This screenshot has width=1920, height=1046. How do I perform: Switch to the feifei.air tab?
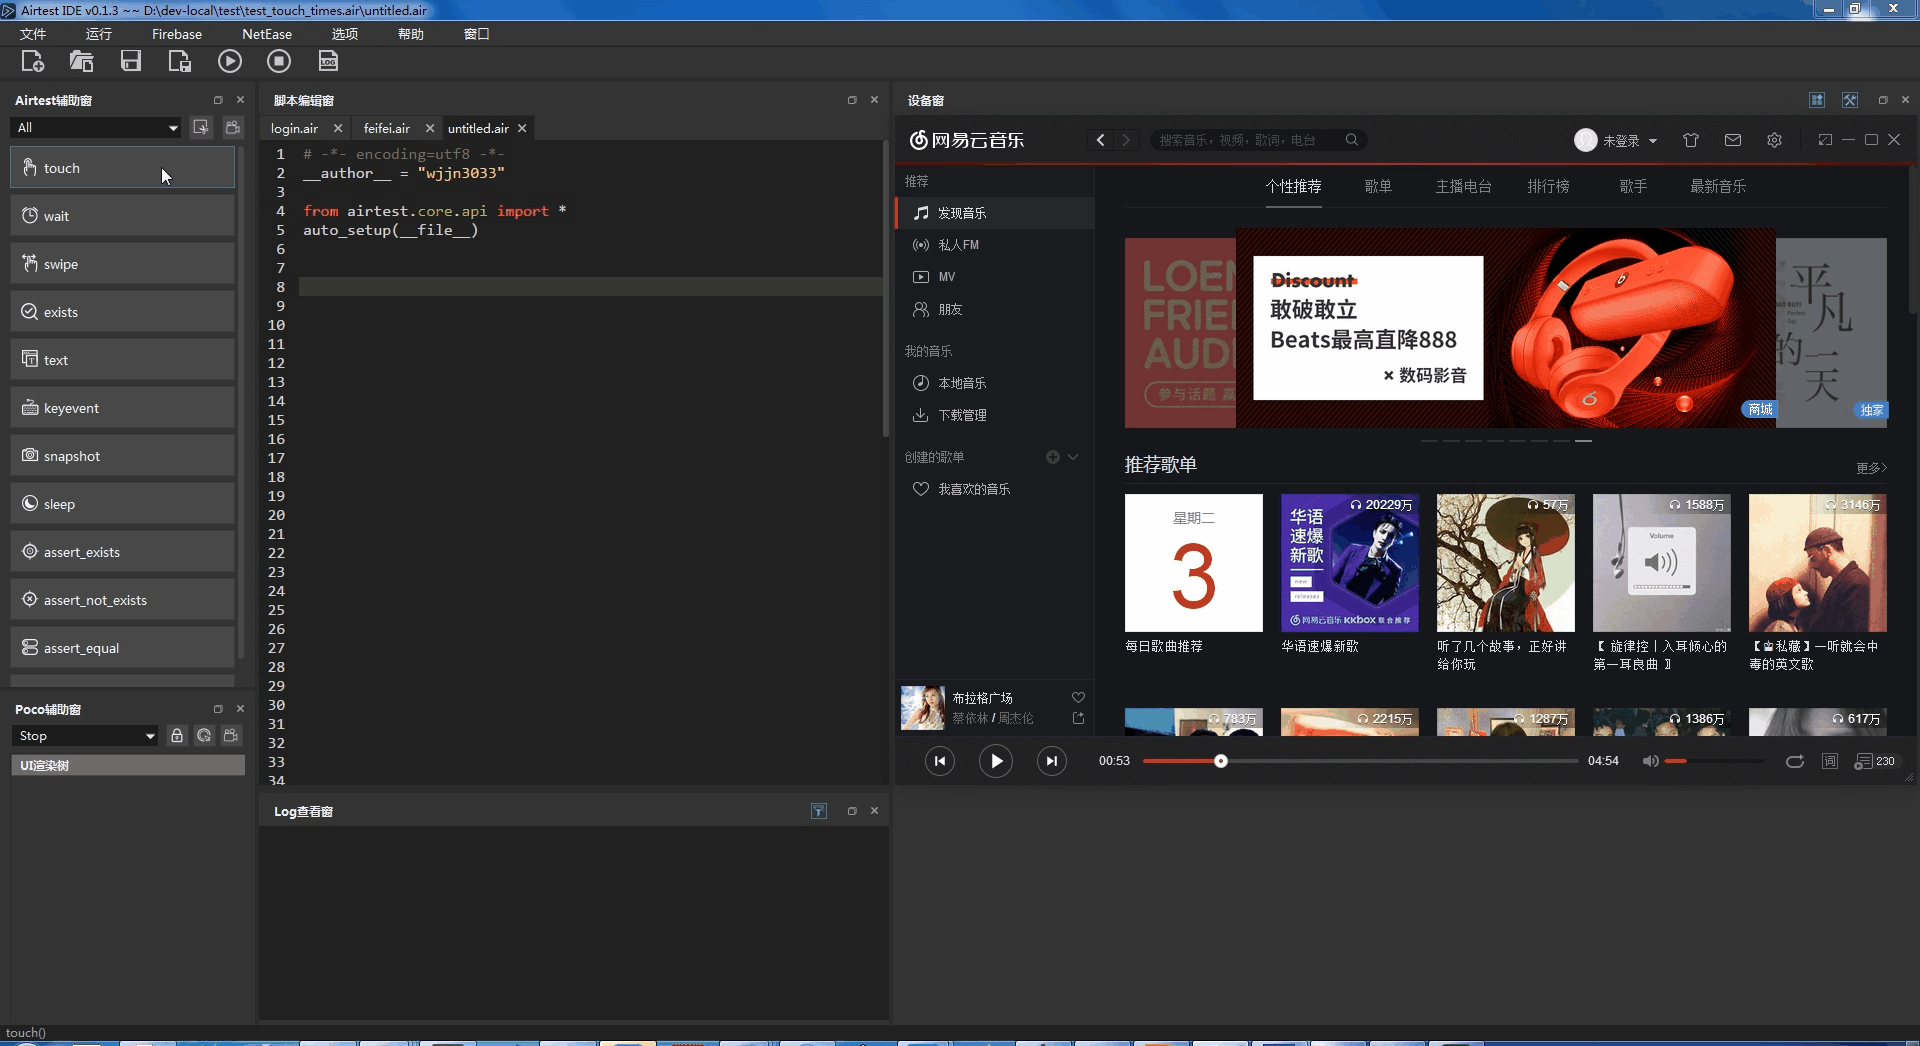387,128
